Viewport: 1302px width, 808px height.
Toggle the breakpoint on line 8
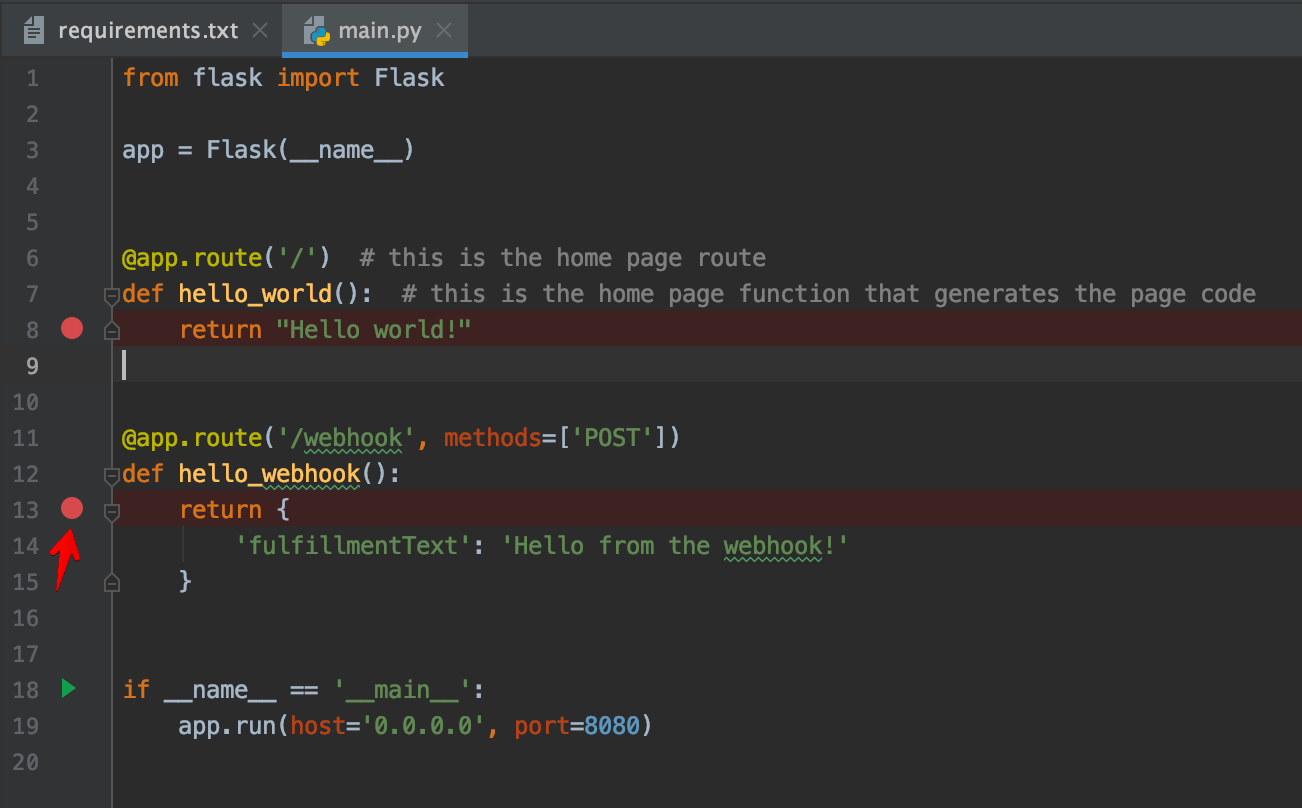coord(72,328)
